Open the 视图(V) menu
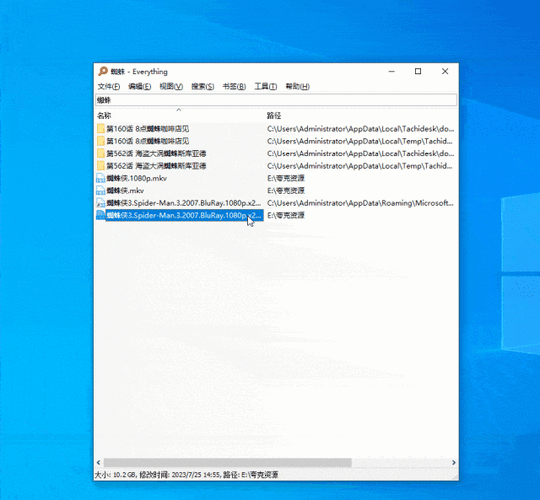This screenshot has width=540, height=500. pos(171,86)
